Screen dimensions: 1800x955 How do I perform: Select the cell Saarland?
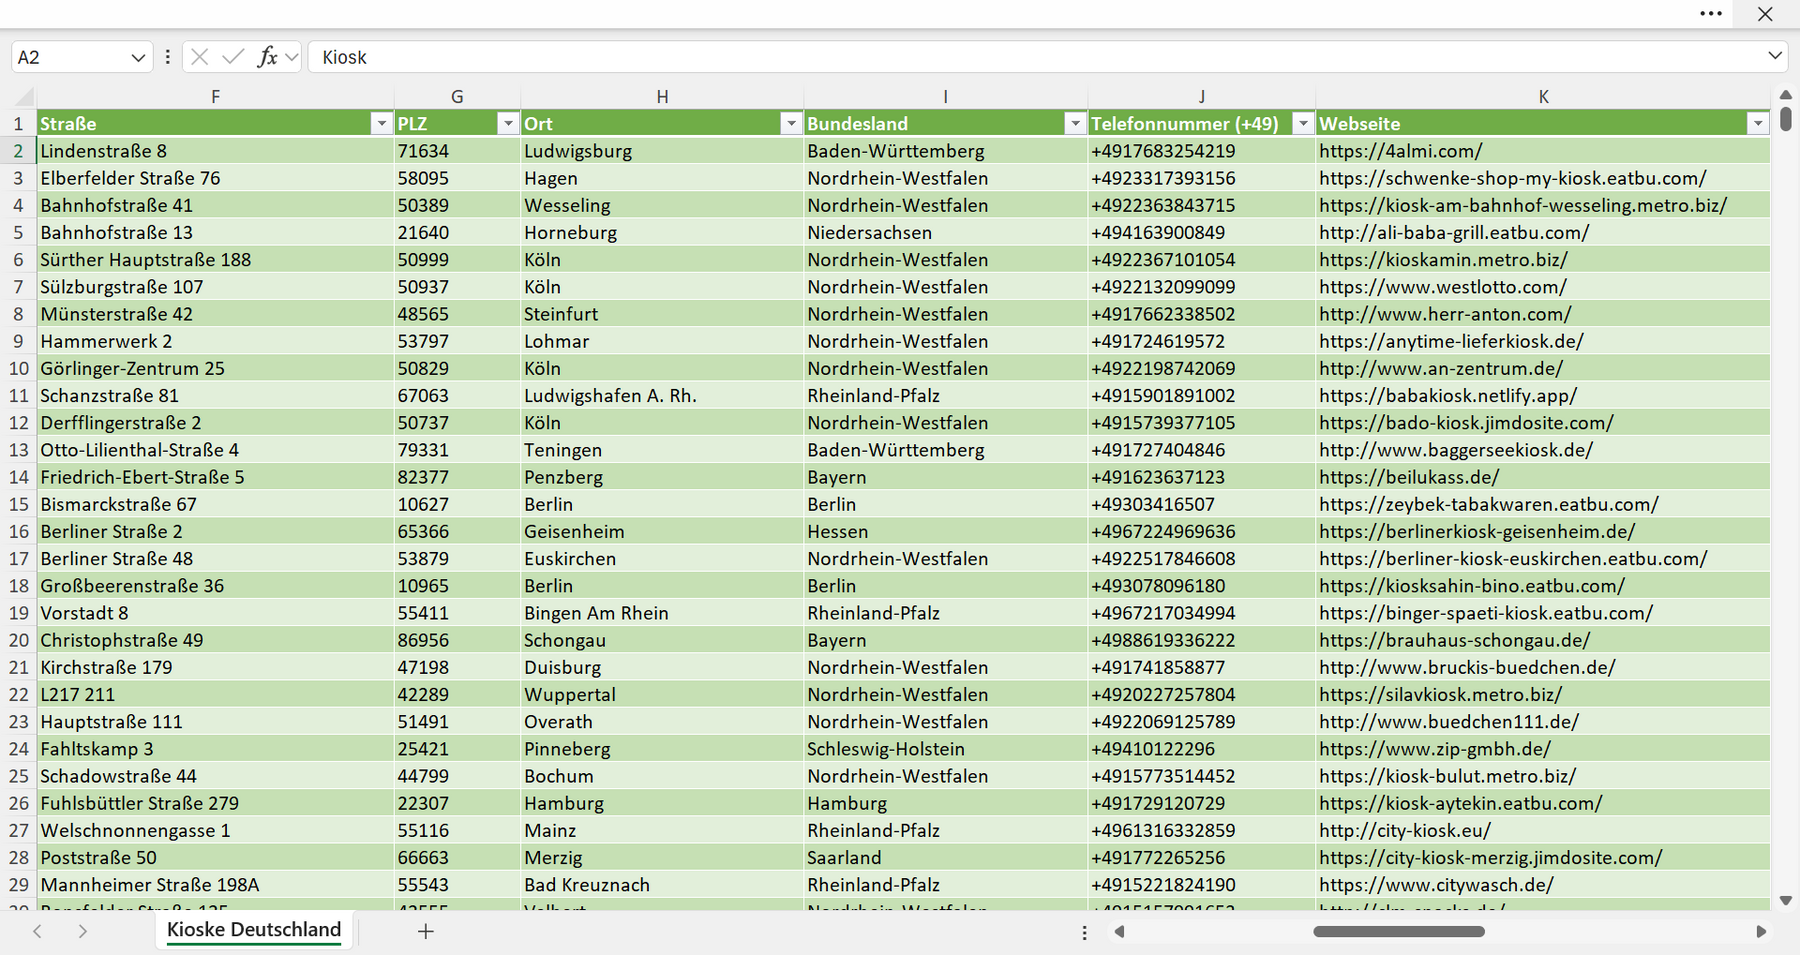point(945,857)
